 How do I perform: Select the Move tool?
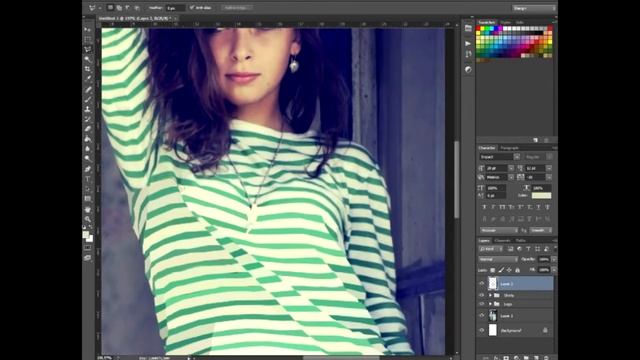tap(88, 30)
